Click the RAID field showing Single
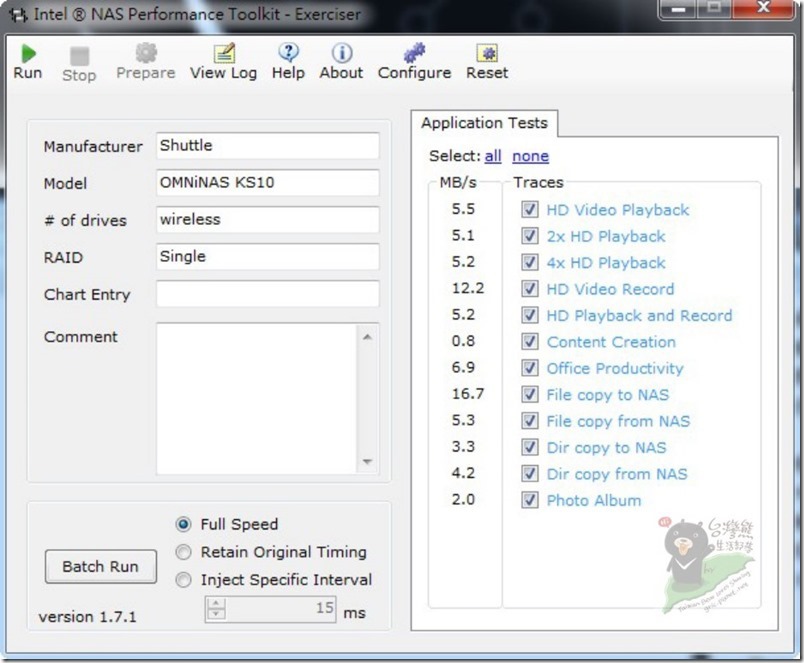The image size is (804, 663). click(x=268, y=256)
